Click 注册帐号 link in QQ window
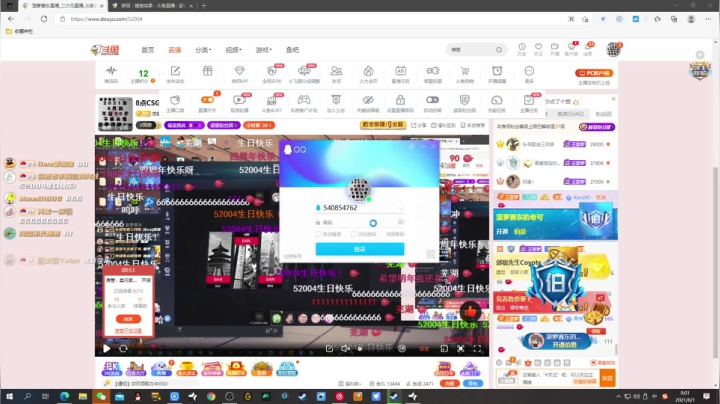The height and width of the screenshot is (404, 720). point(292,256)
